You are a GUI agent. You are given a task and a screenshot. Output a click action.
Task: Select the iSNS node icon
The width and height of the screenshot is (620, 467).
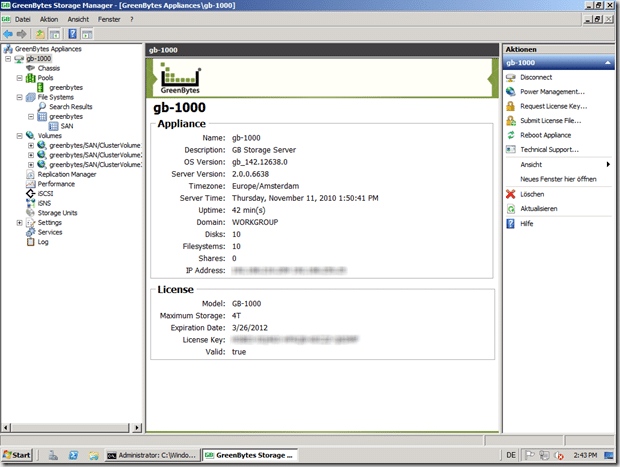tap(30, 203)
